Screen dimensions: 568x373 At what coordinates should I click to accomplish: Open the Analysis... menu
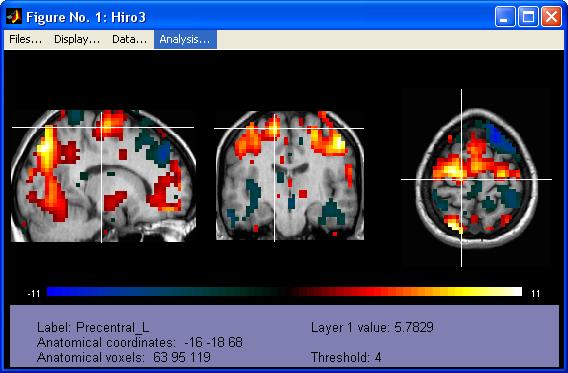(x=185, y=39)
